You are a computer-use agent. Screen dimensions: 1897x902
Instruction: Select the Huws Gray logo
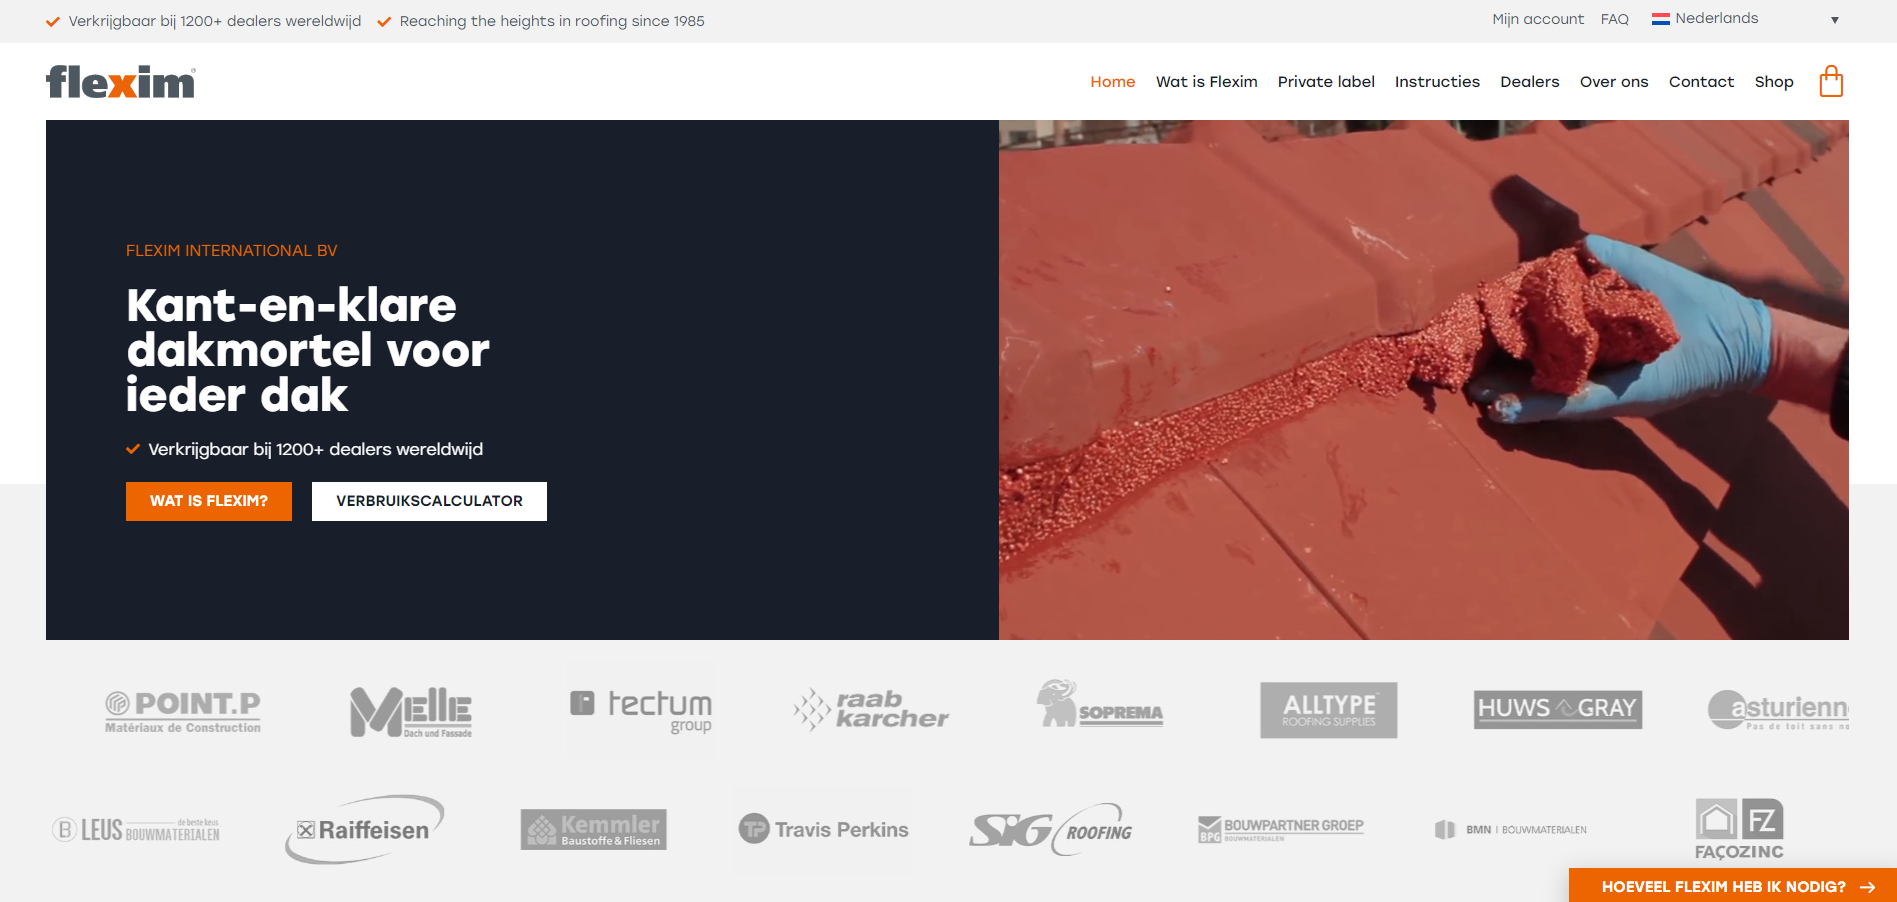tap(1557, 709)
